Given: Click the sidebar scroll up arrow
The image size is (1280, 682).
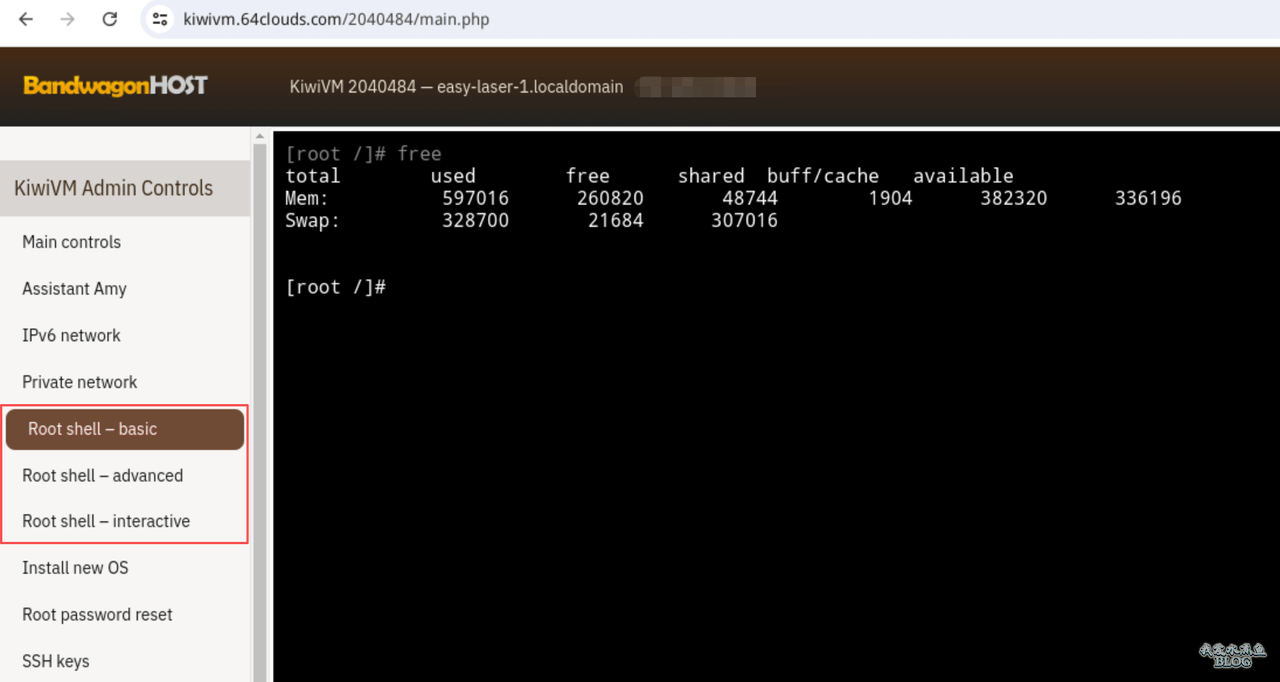Looking at the screenshot, I should pos(260,137).
